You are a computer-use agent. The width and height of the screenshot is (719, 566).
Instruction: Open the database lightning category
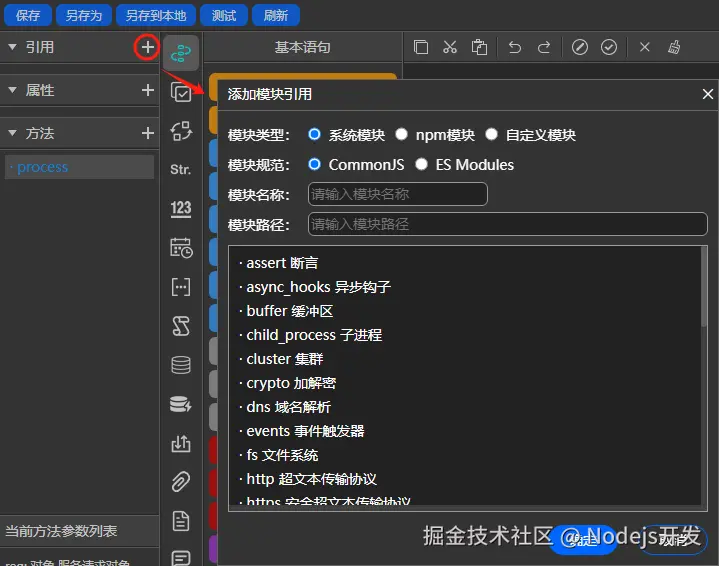[x=181, y=404]
